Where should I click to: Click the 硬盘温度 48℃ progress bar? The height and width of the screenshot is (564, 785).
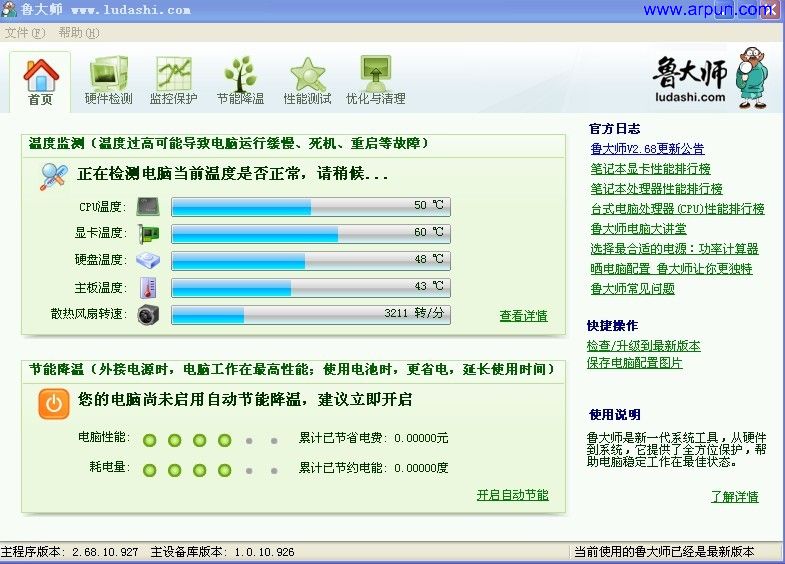pos(311,260)
